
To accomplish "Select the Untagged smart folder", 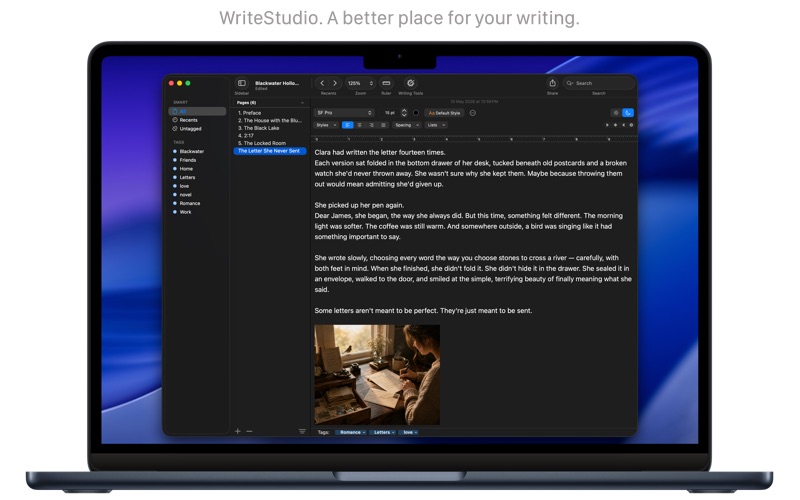I will [197, 129].
